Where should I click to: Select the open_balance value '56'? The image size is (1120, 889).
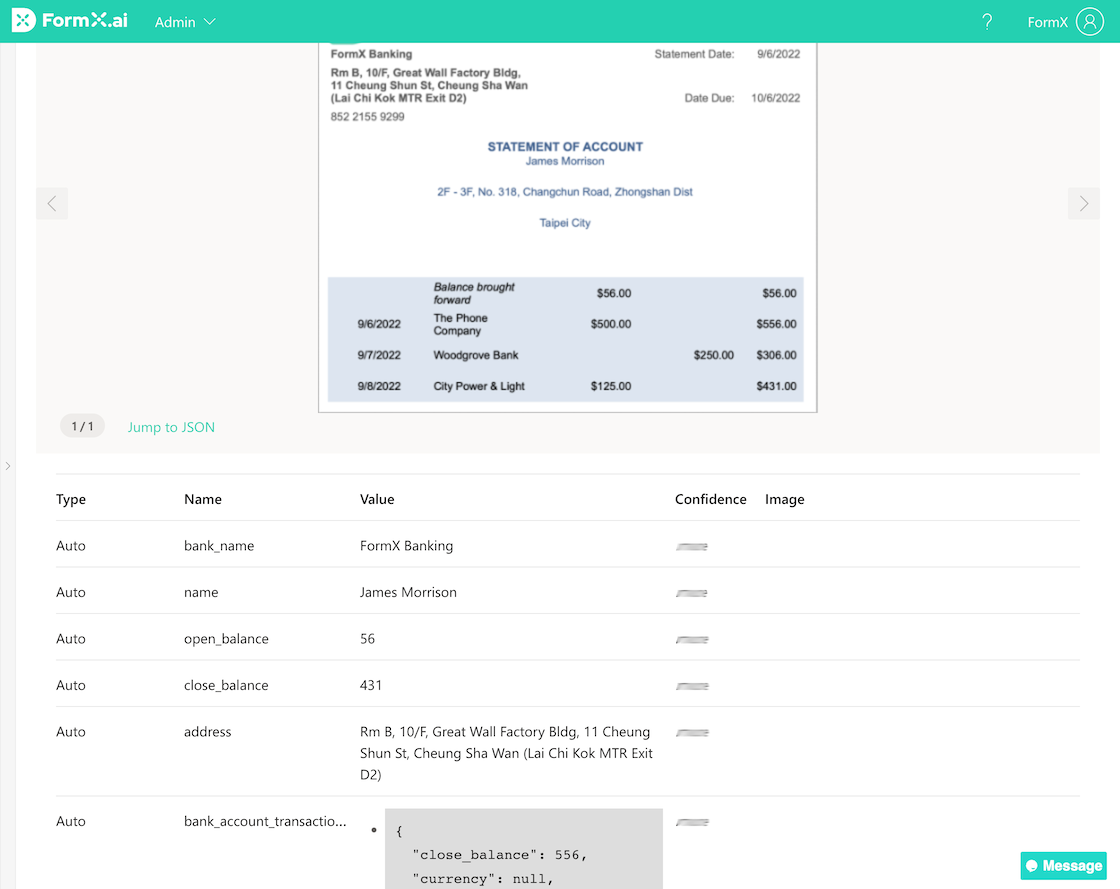(367, 638)
